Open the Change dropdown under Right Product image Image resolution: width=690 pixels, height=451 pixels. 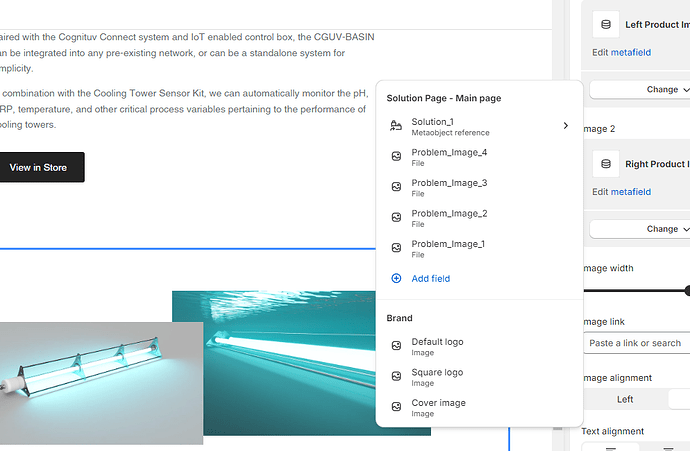(640, 229)
